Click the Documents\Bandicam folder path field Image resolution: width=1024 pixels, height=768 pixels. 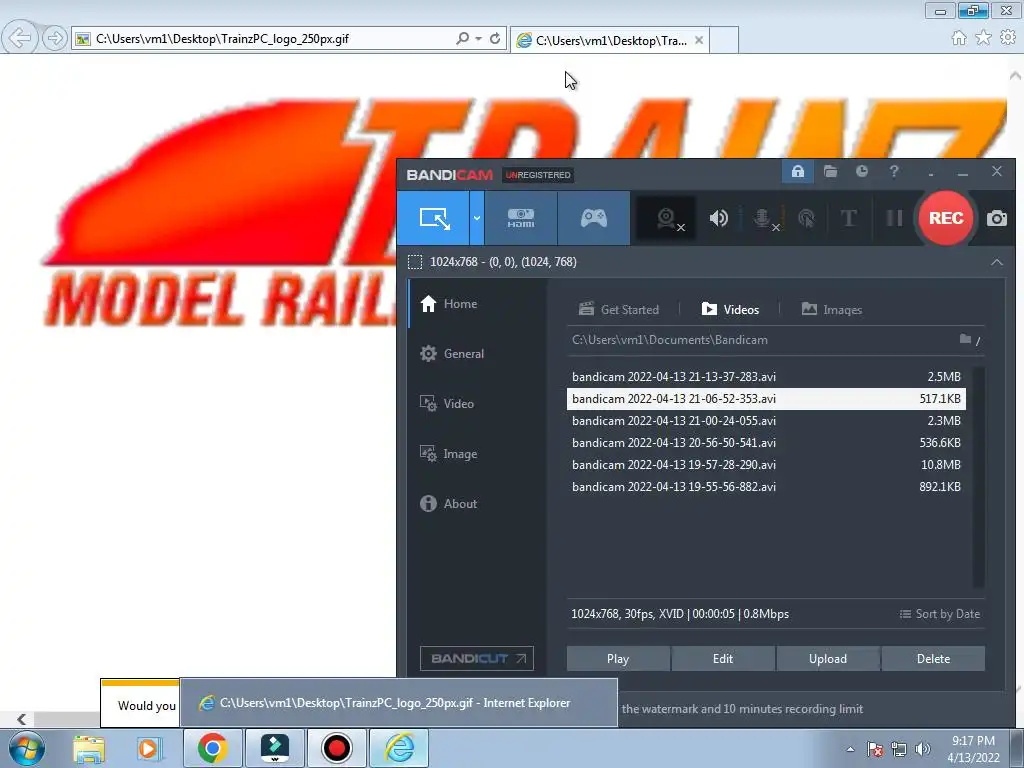(x=761, y=340)
